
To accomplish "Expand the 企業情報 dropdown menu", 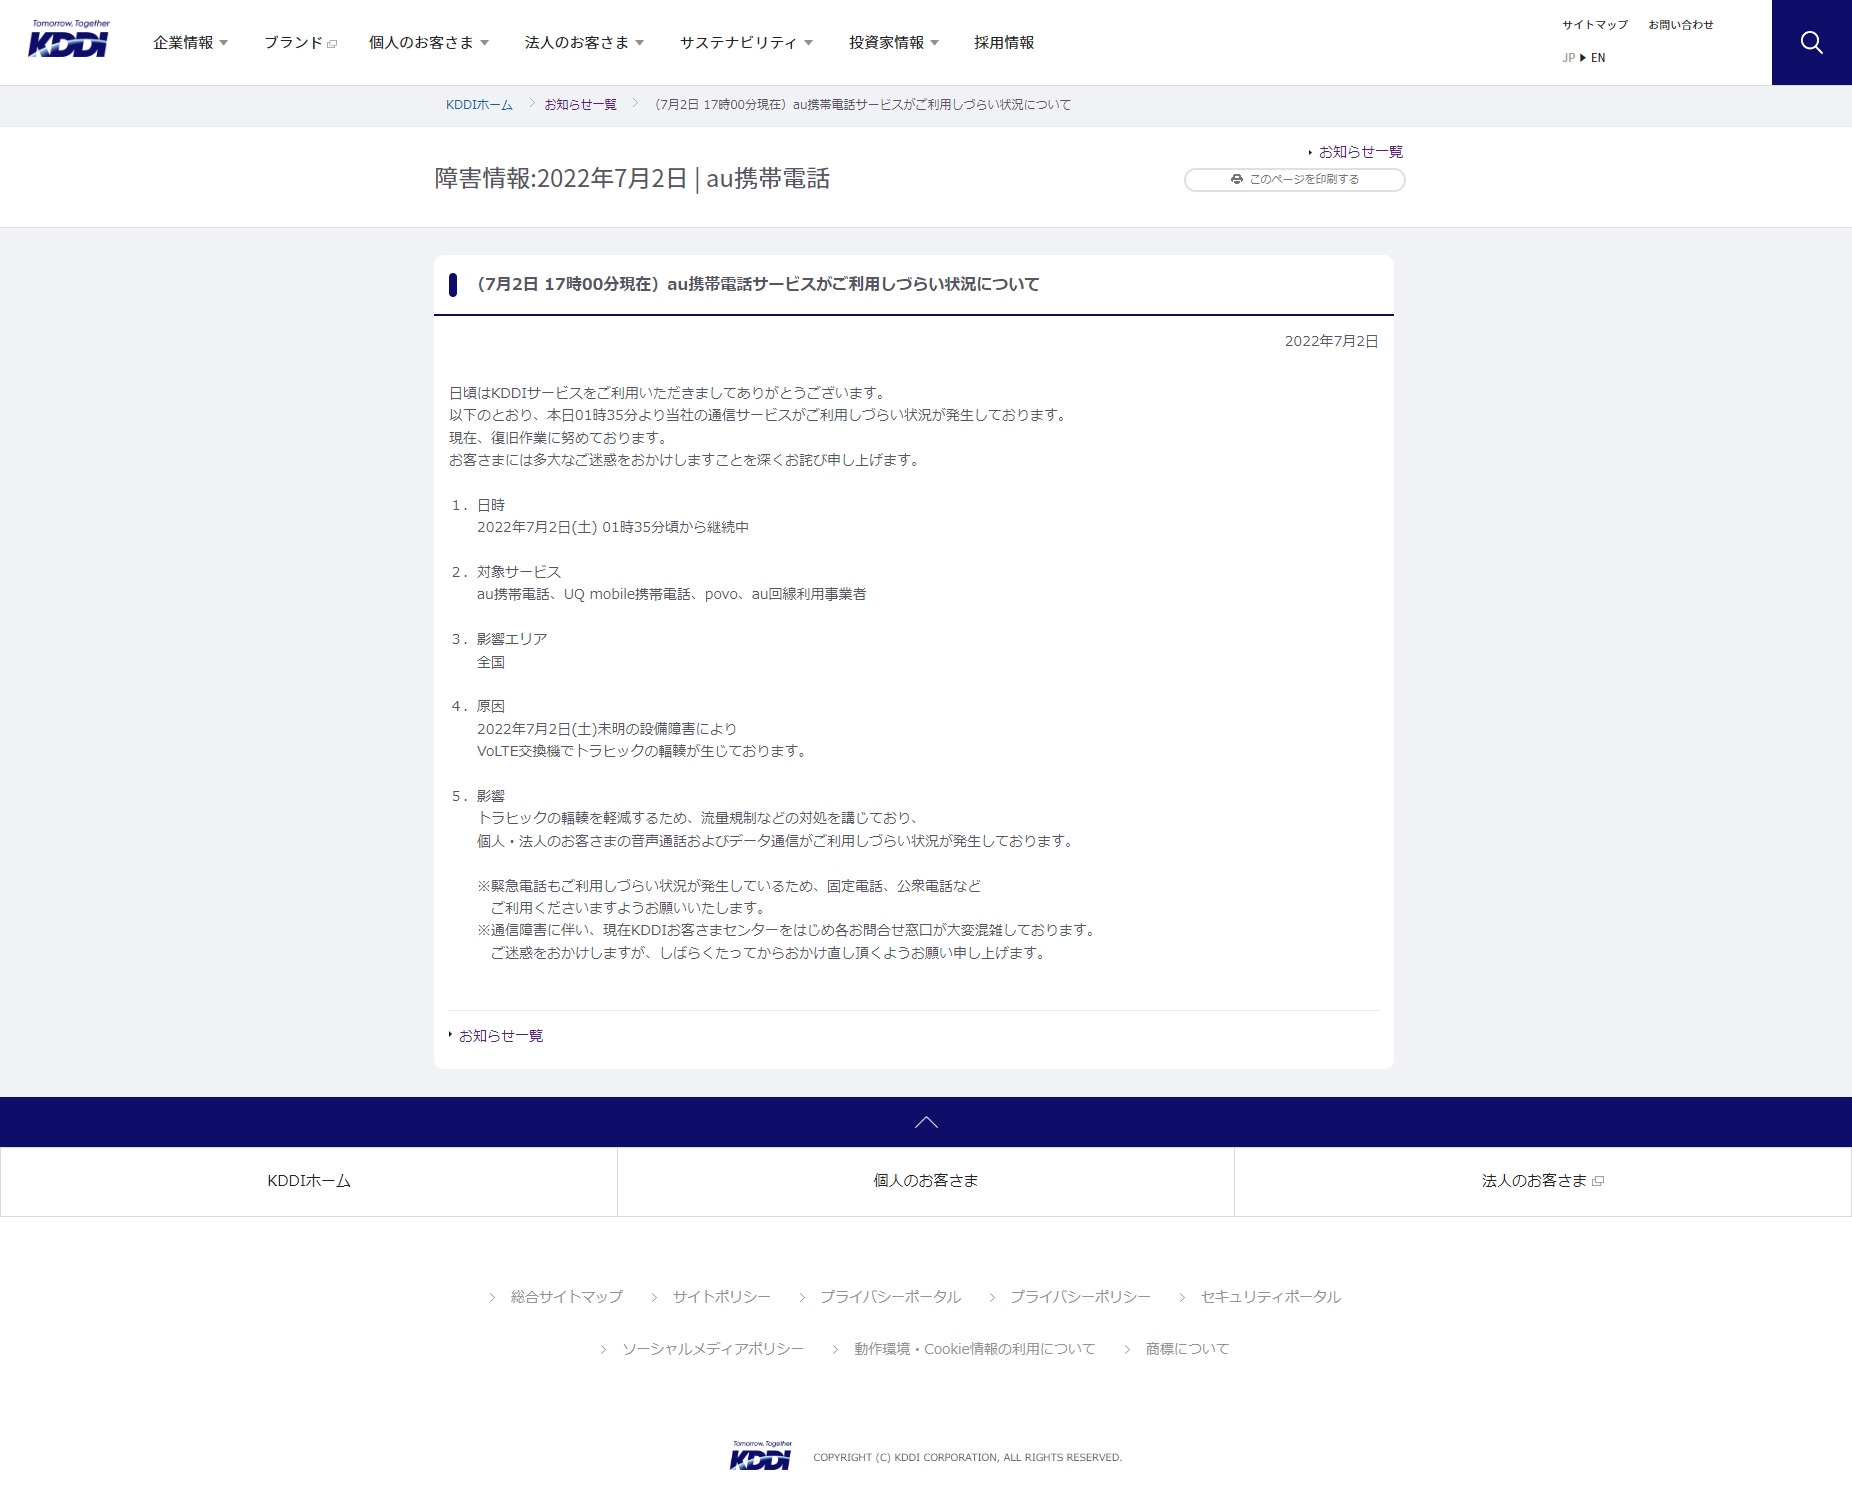I will click(190, 43).
